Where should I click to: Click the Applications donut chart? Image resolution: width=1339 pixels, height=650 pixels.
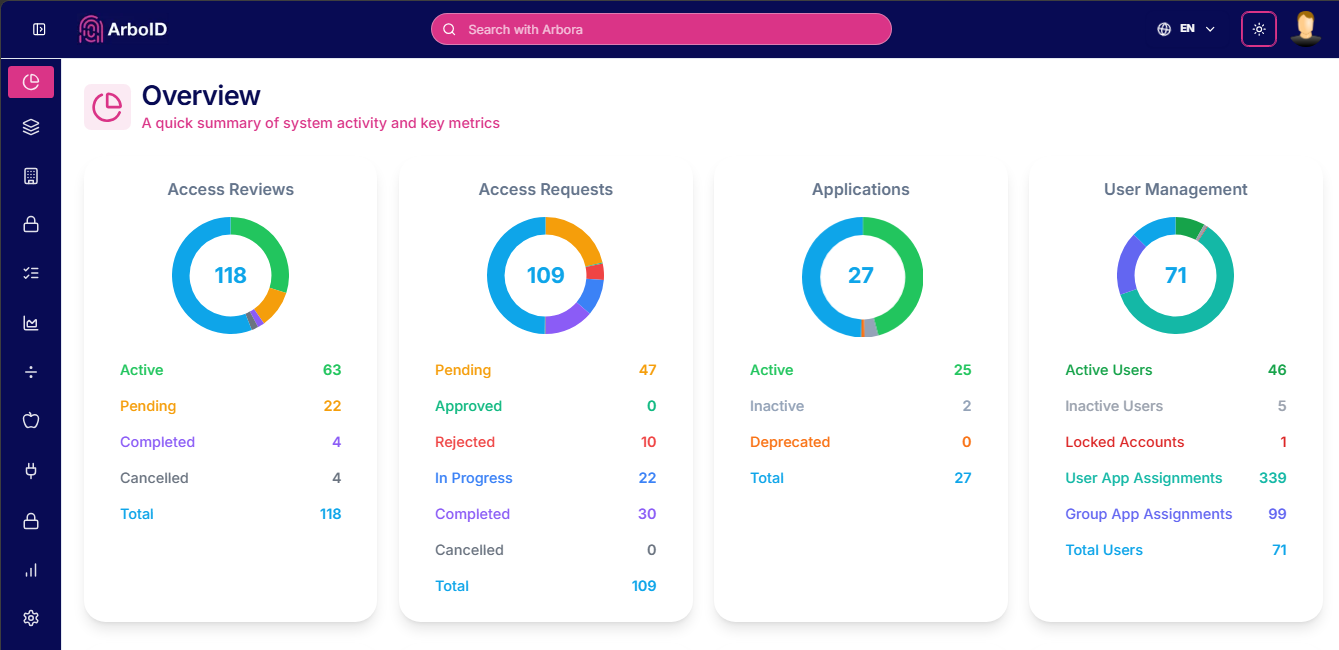click(x=861, y=276)
